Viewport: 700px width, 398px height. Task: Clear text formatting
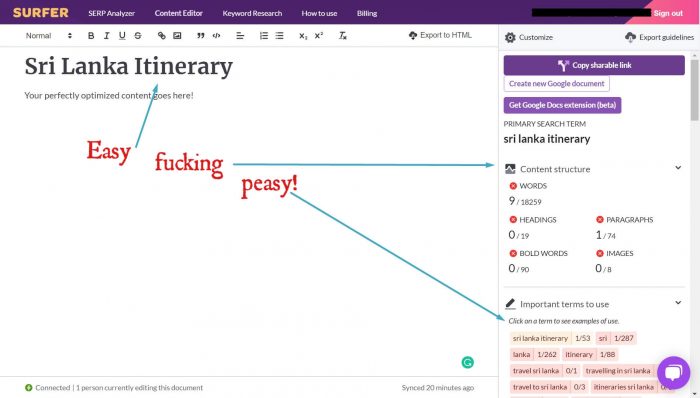click(342, 36)
